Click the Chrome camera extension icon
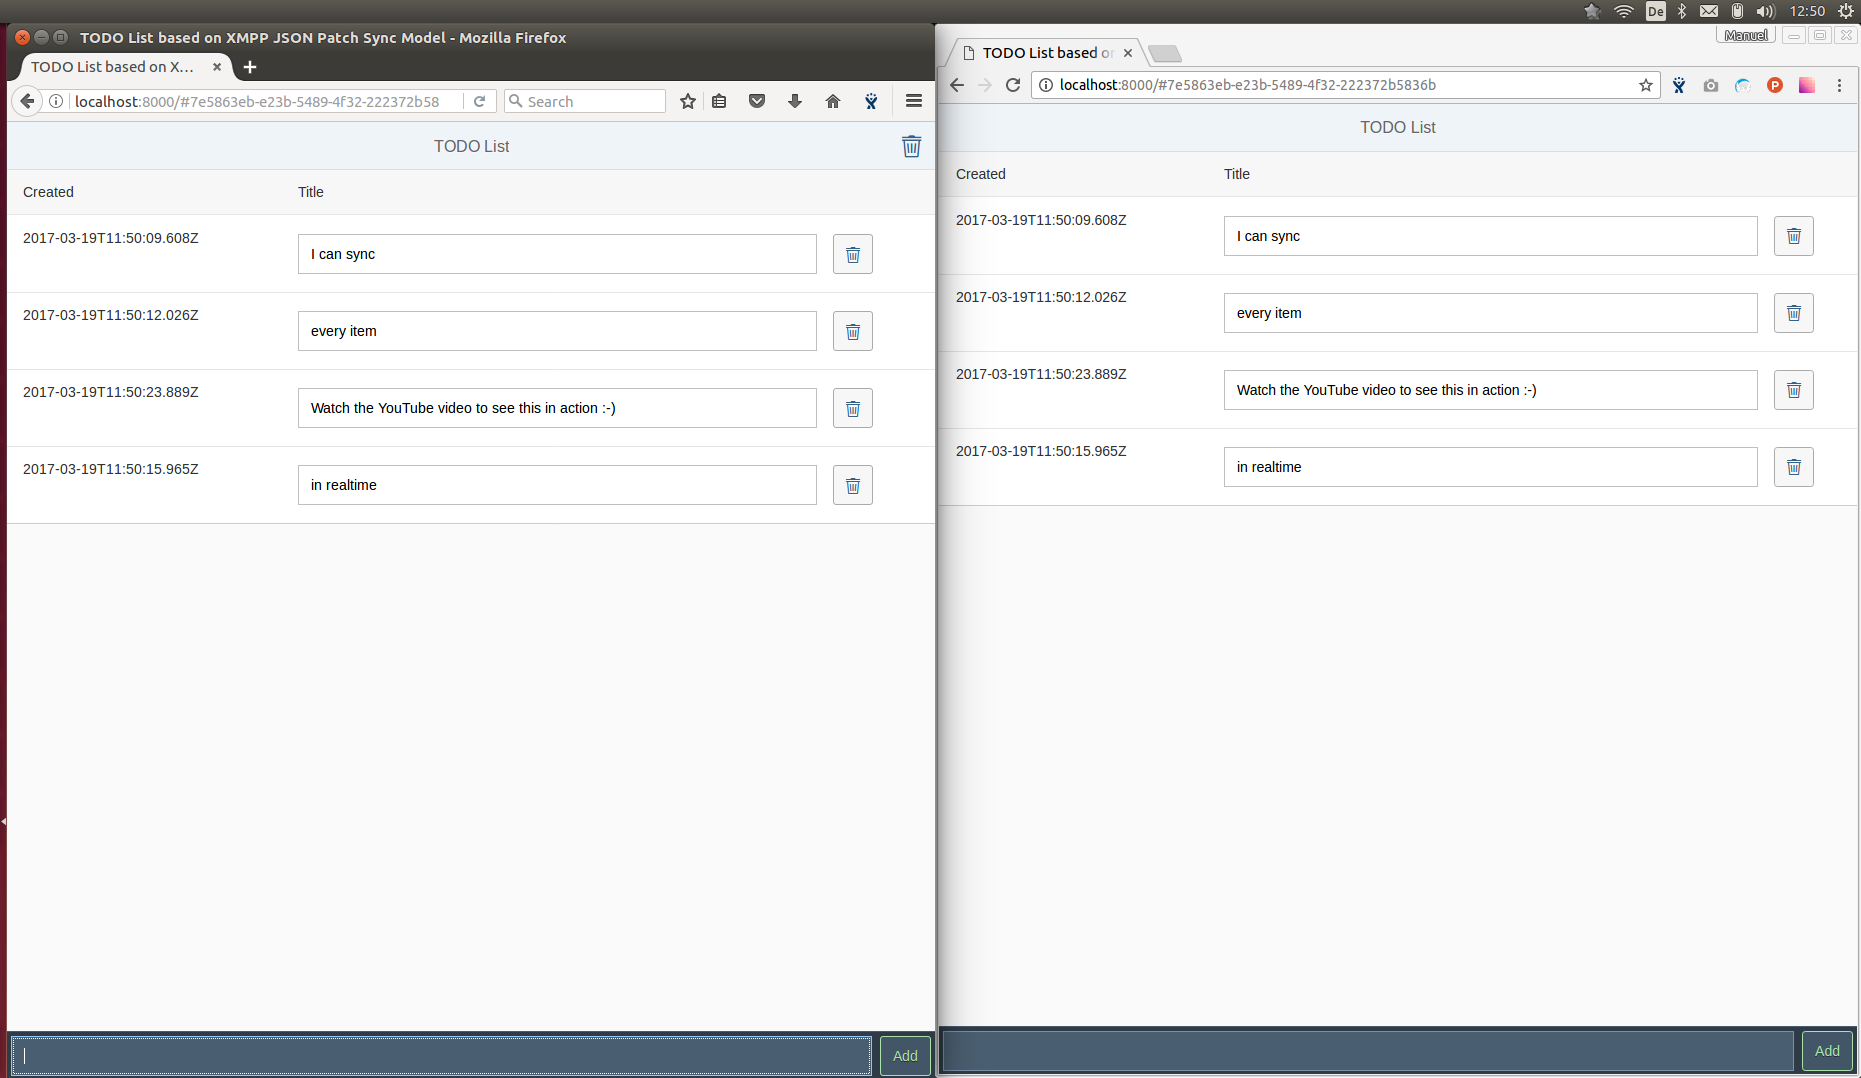The image size is (1861, 1078). coord(1711,85)
